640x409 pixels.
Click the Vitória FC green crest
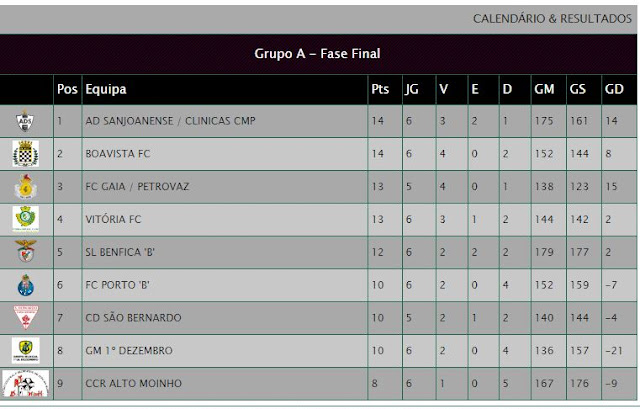tap(25, 219)
